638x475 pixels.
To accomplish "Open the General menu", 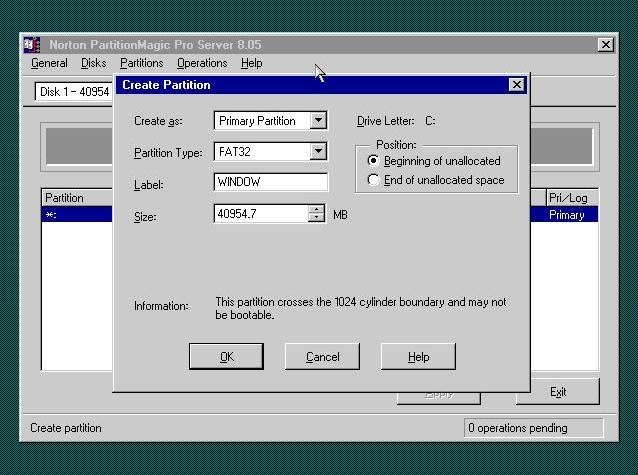I will (x=49, y=63).
